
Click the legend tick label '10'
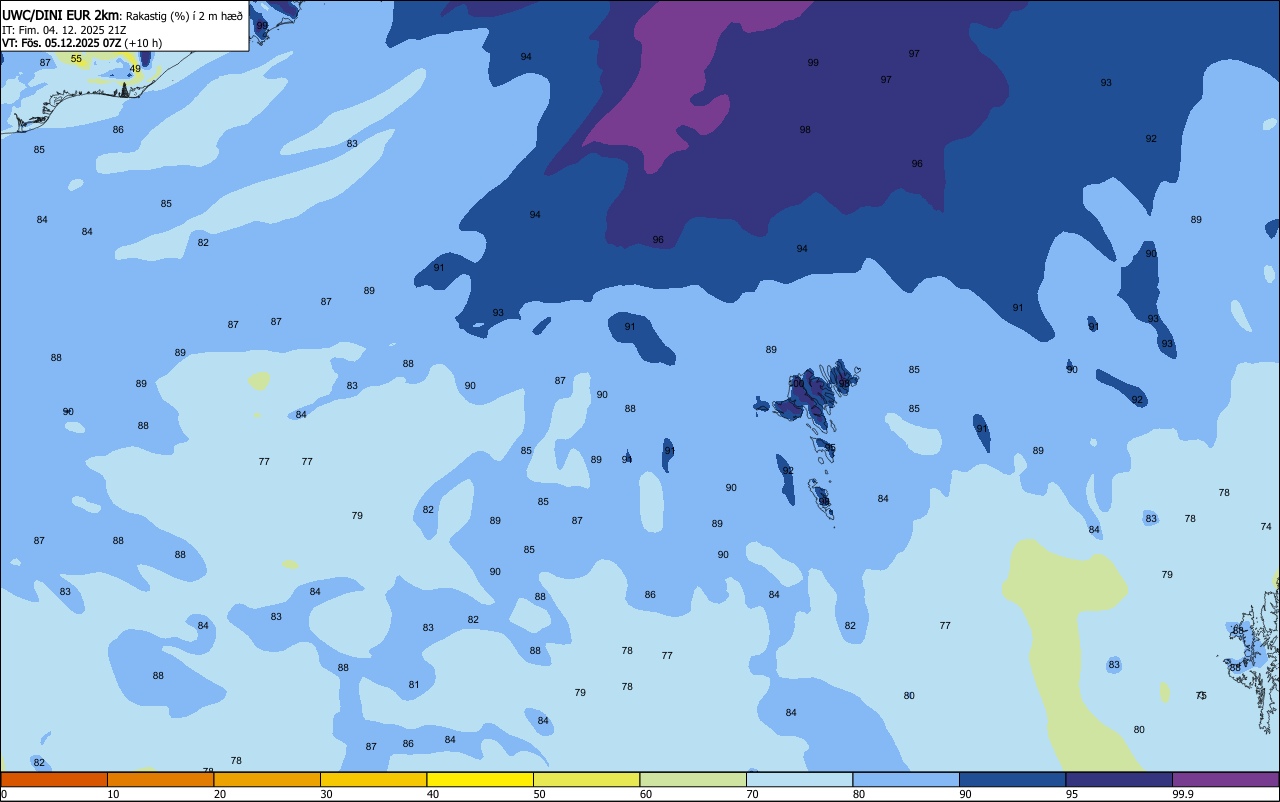point(113,794)
